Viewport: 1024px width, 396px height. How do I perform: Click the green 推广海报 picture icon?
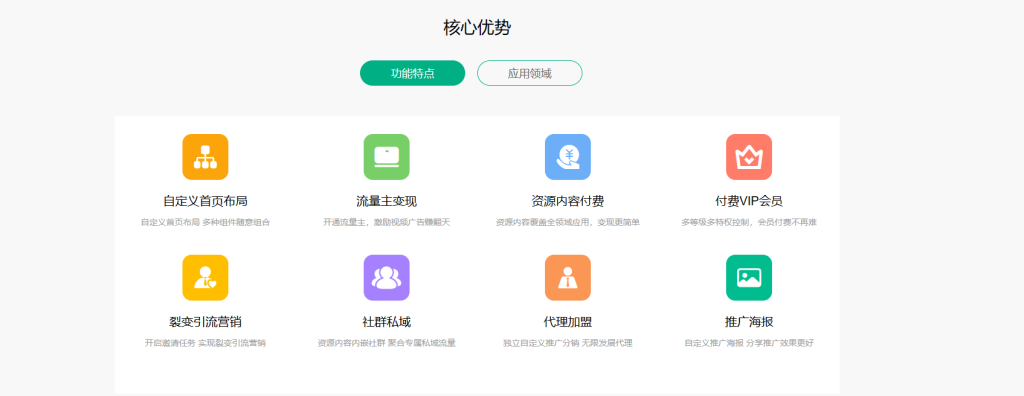(x=749, y=278)
